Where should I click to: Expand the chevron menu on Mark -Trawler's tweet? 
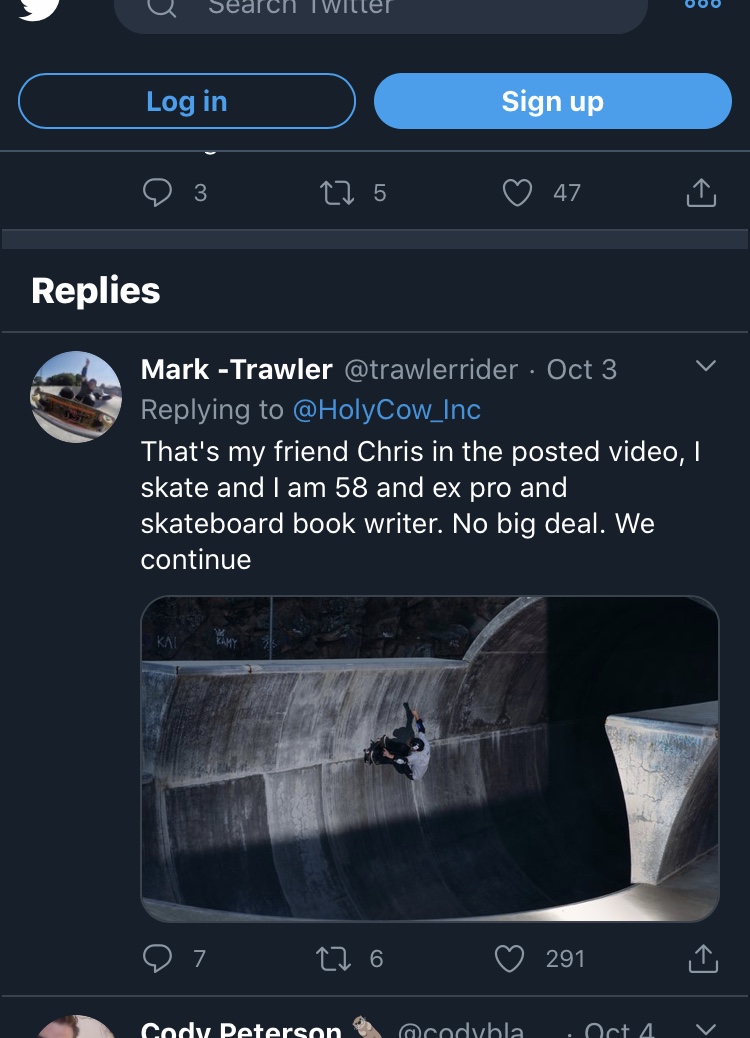705,367
